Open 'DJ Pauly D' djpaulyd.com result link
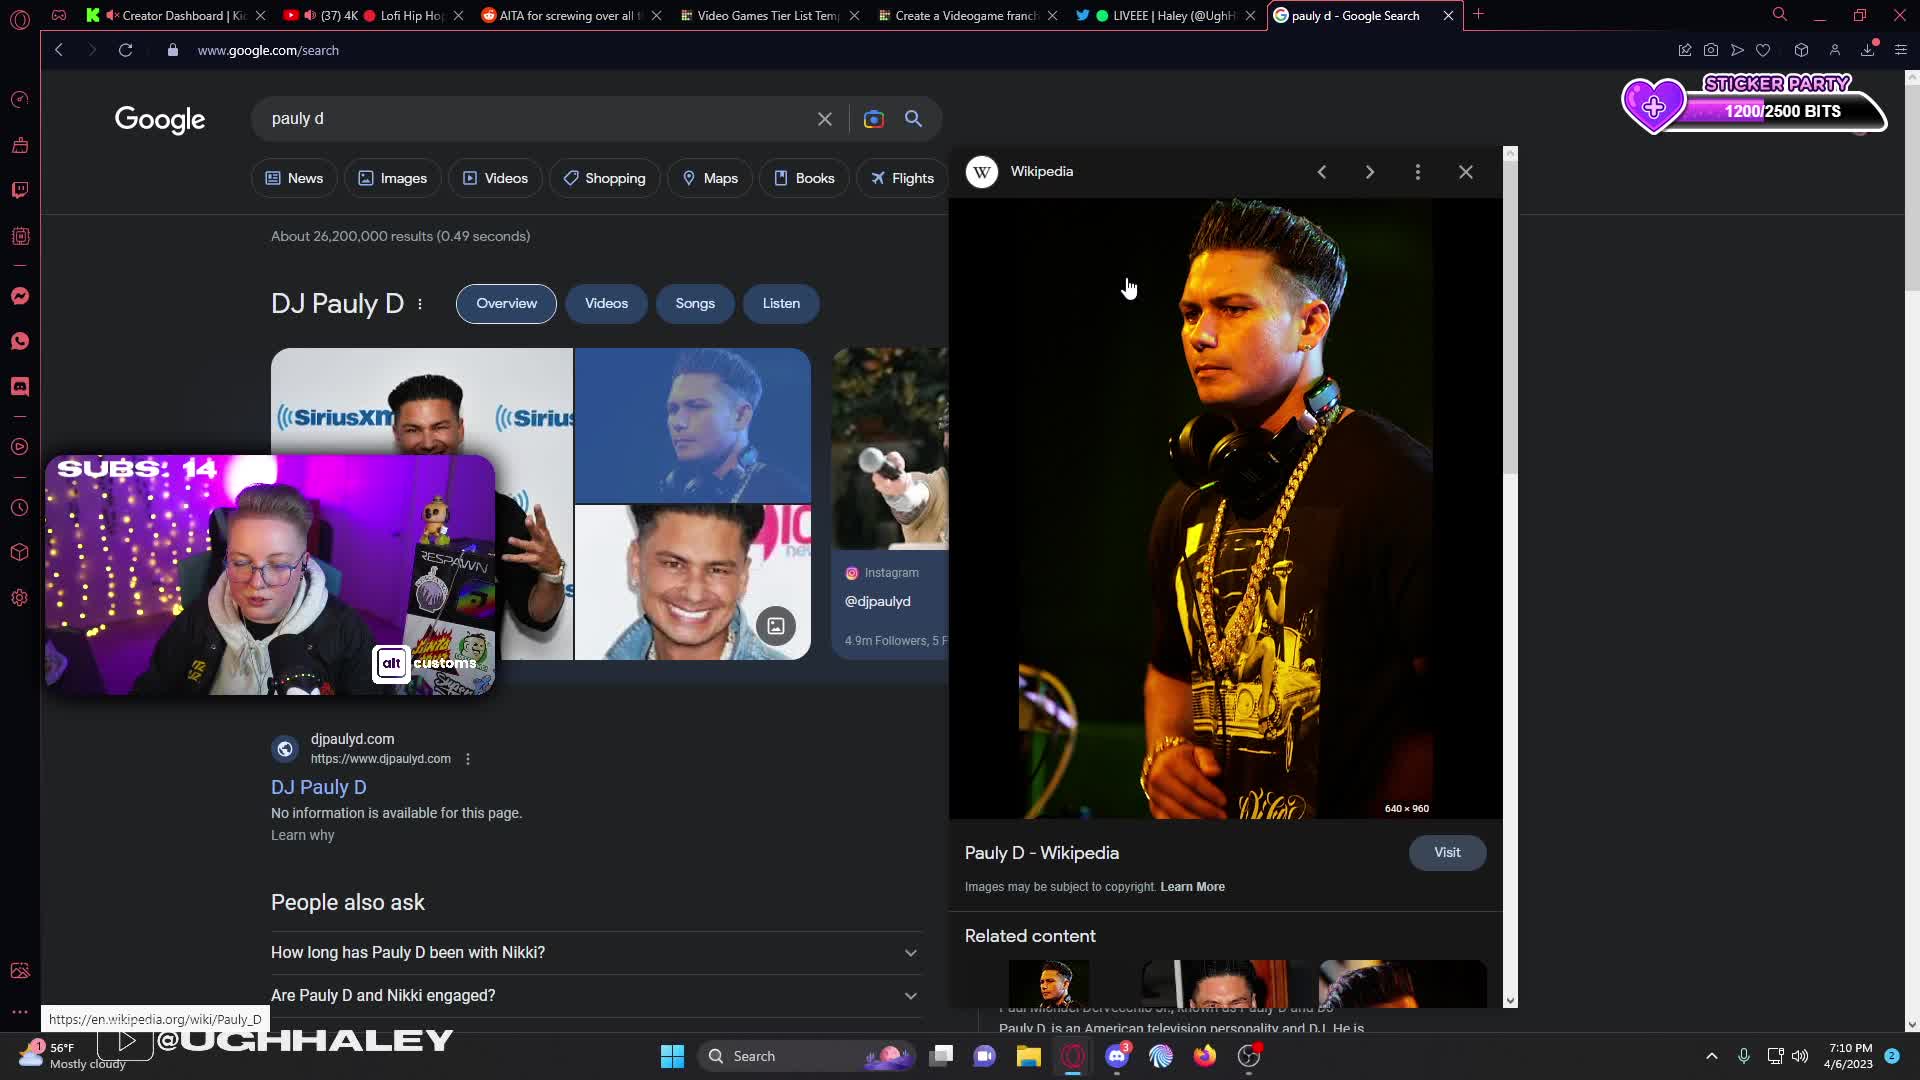Screen dimensions: 1920x1080 (319, 788)
